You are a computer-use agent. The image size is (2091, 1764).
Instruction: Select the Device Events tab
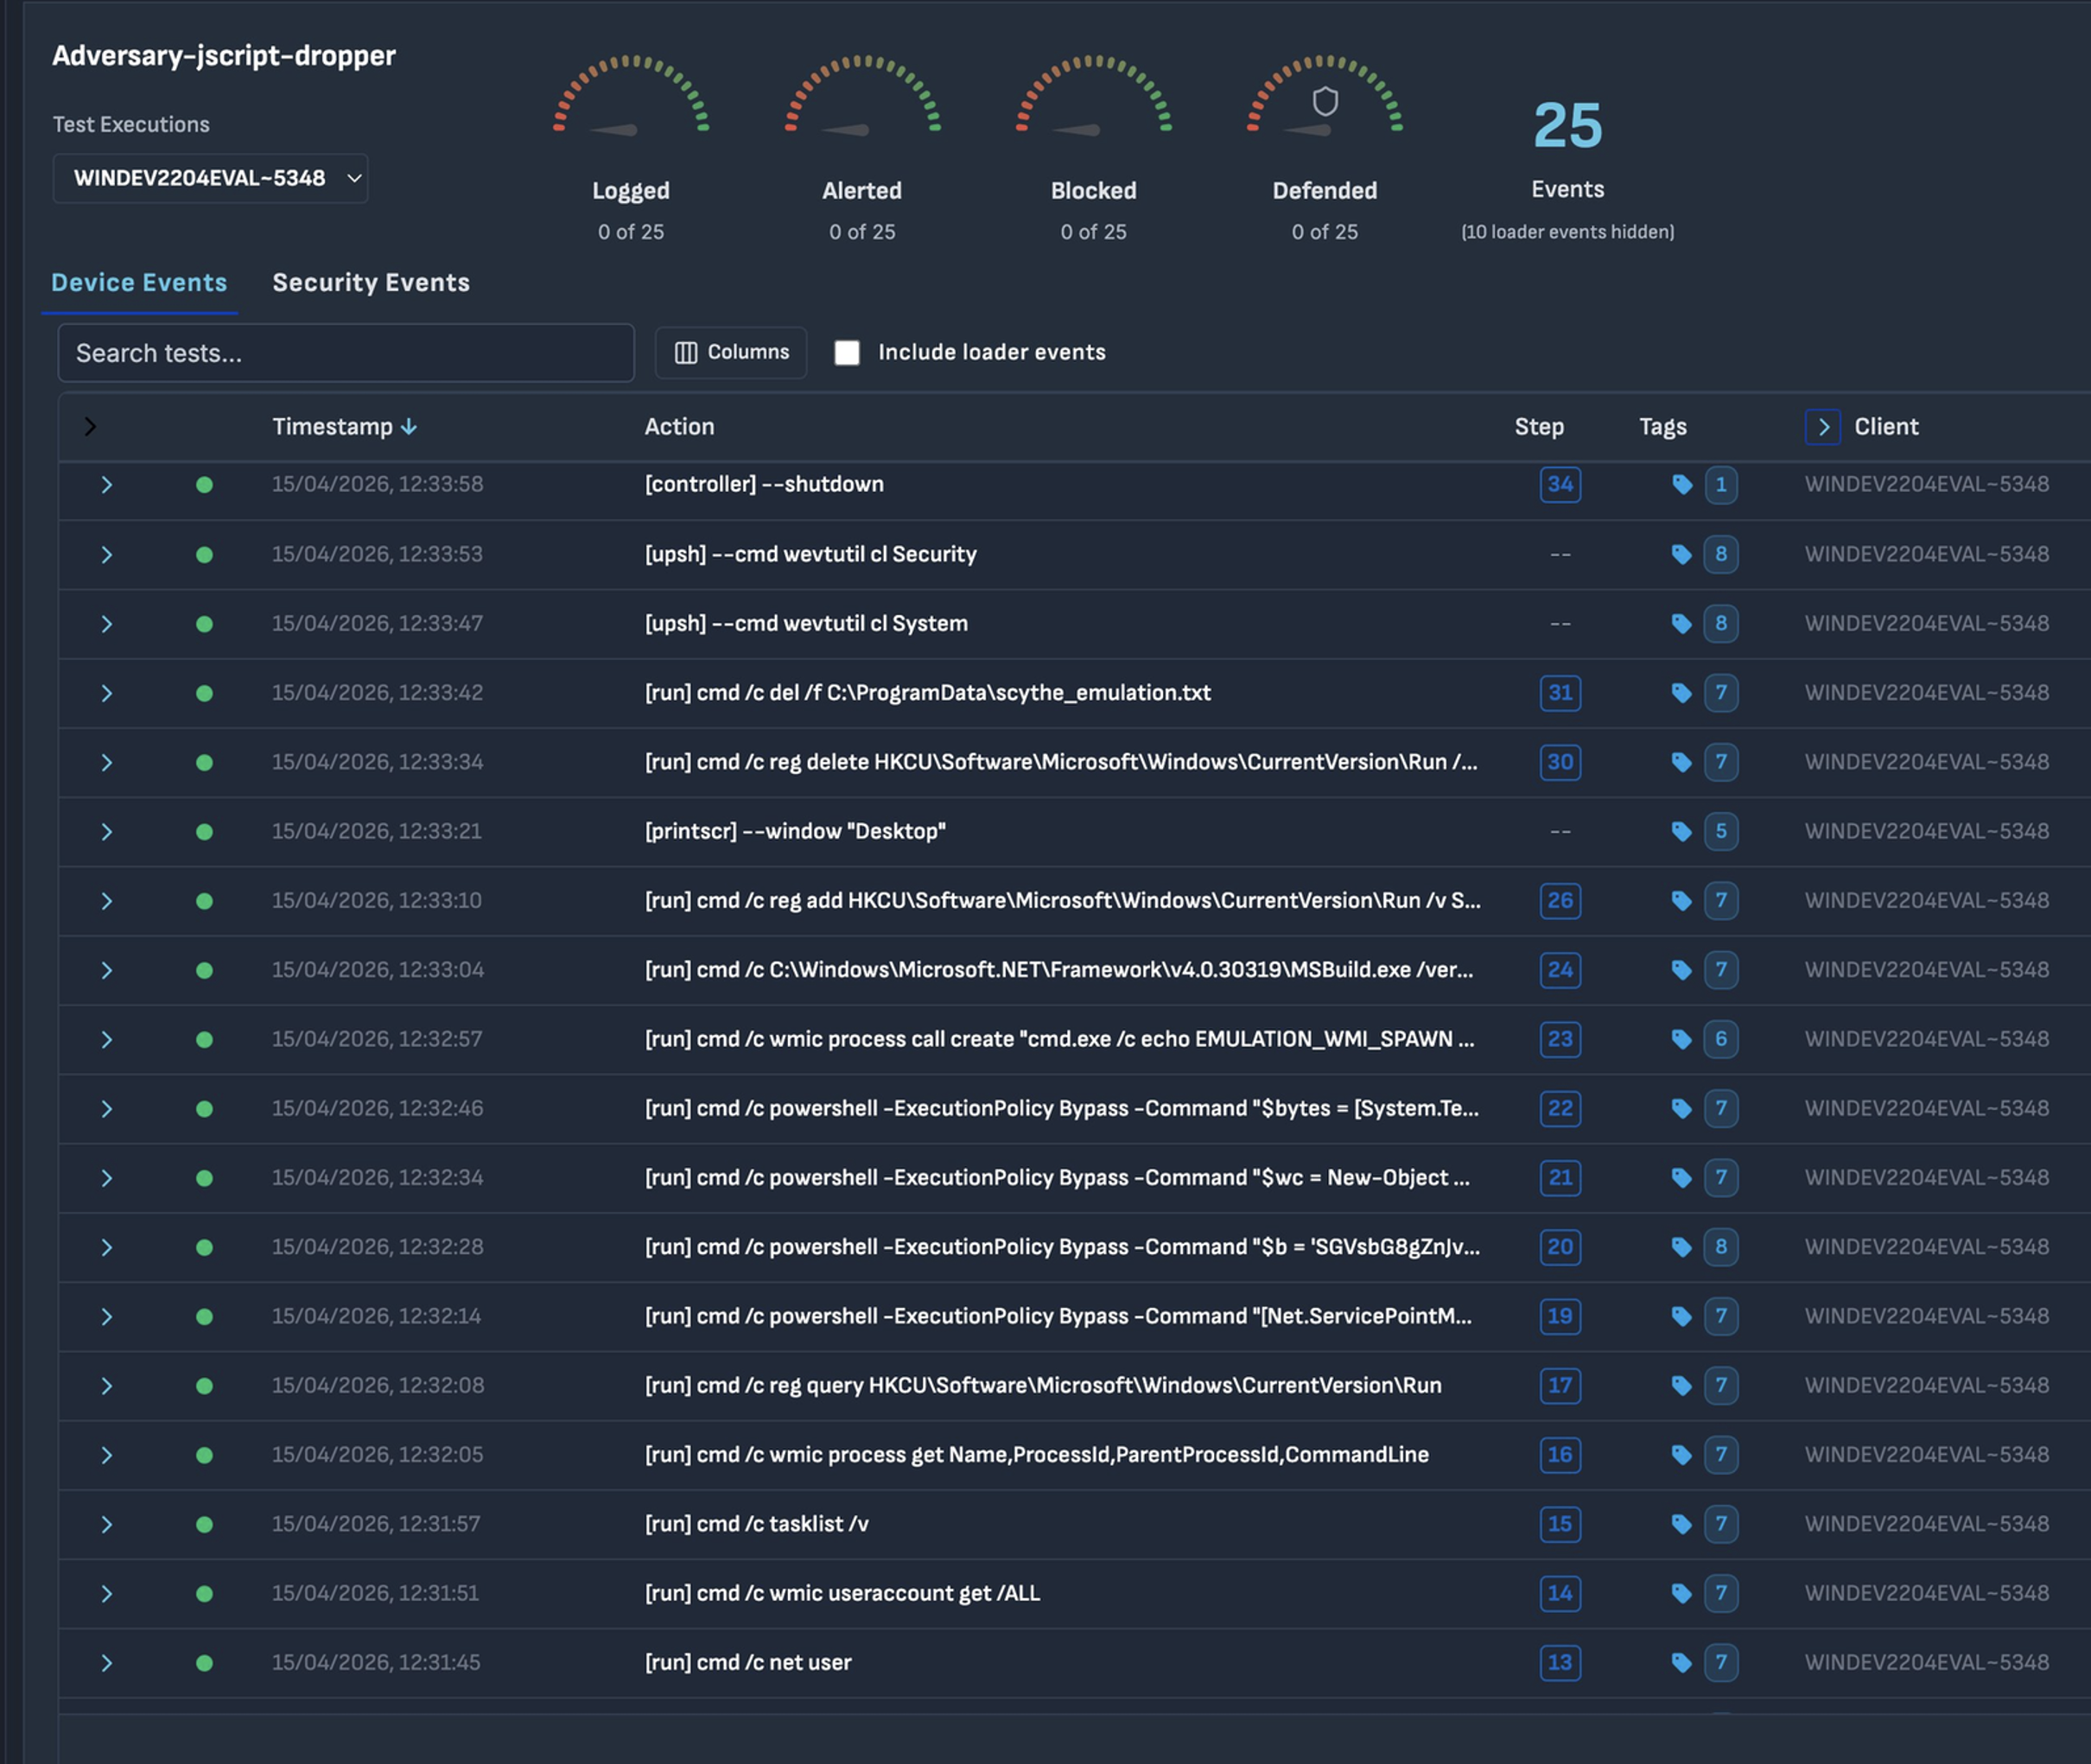click(139, 283)
